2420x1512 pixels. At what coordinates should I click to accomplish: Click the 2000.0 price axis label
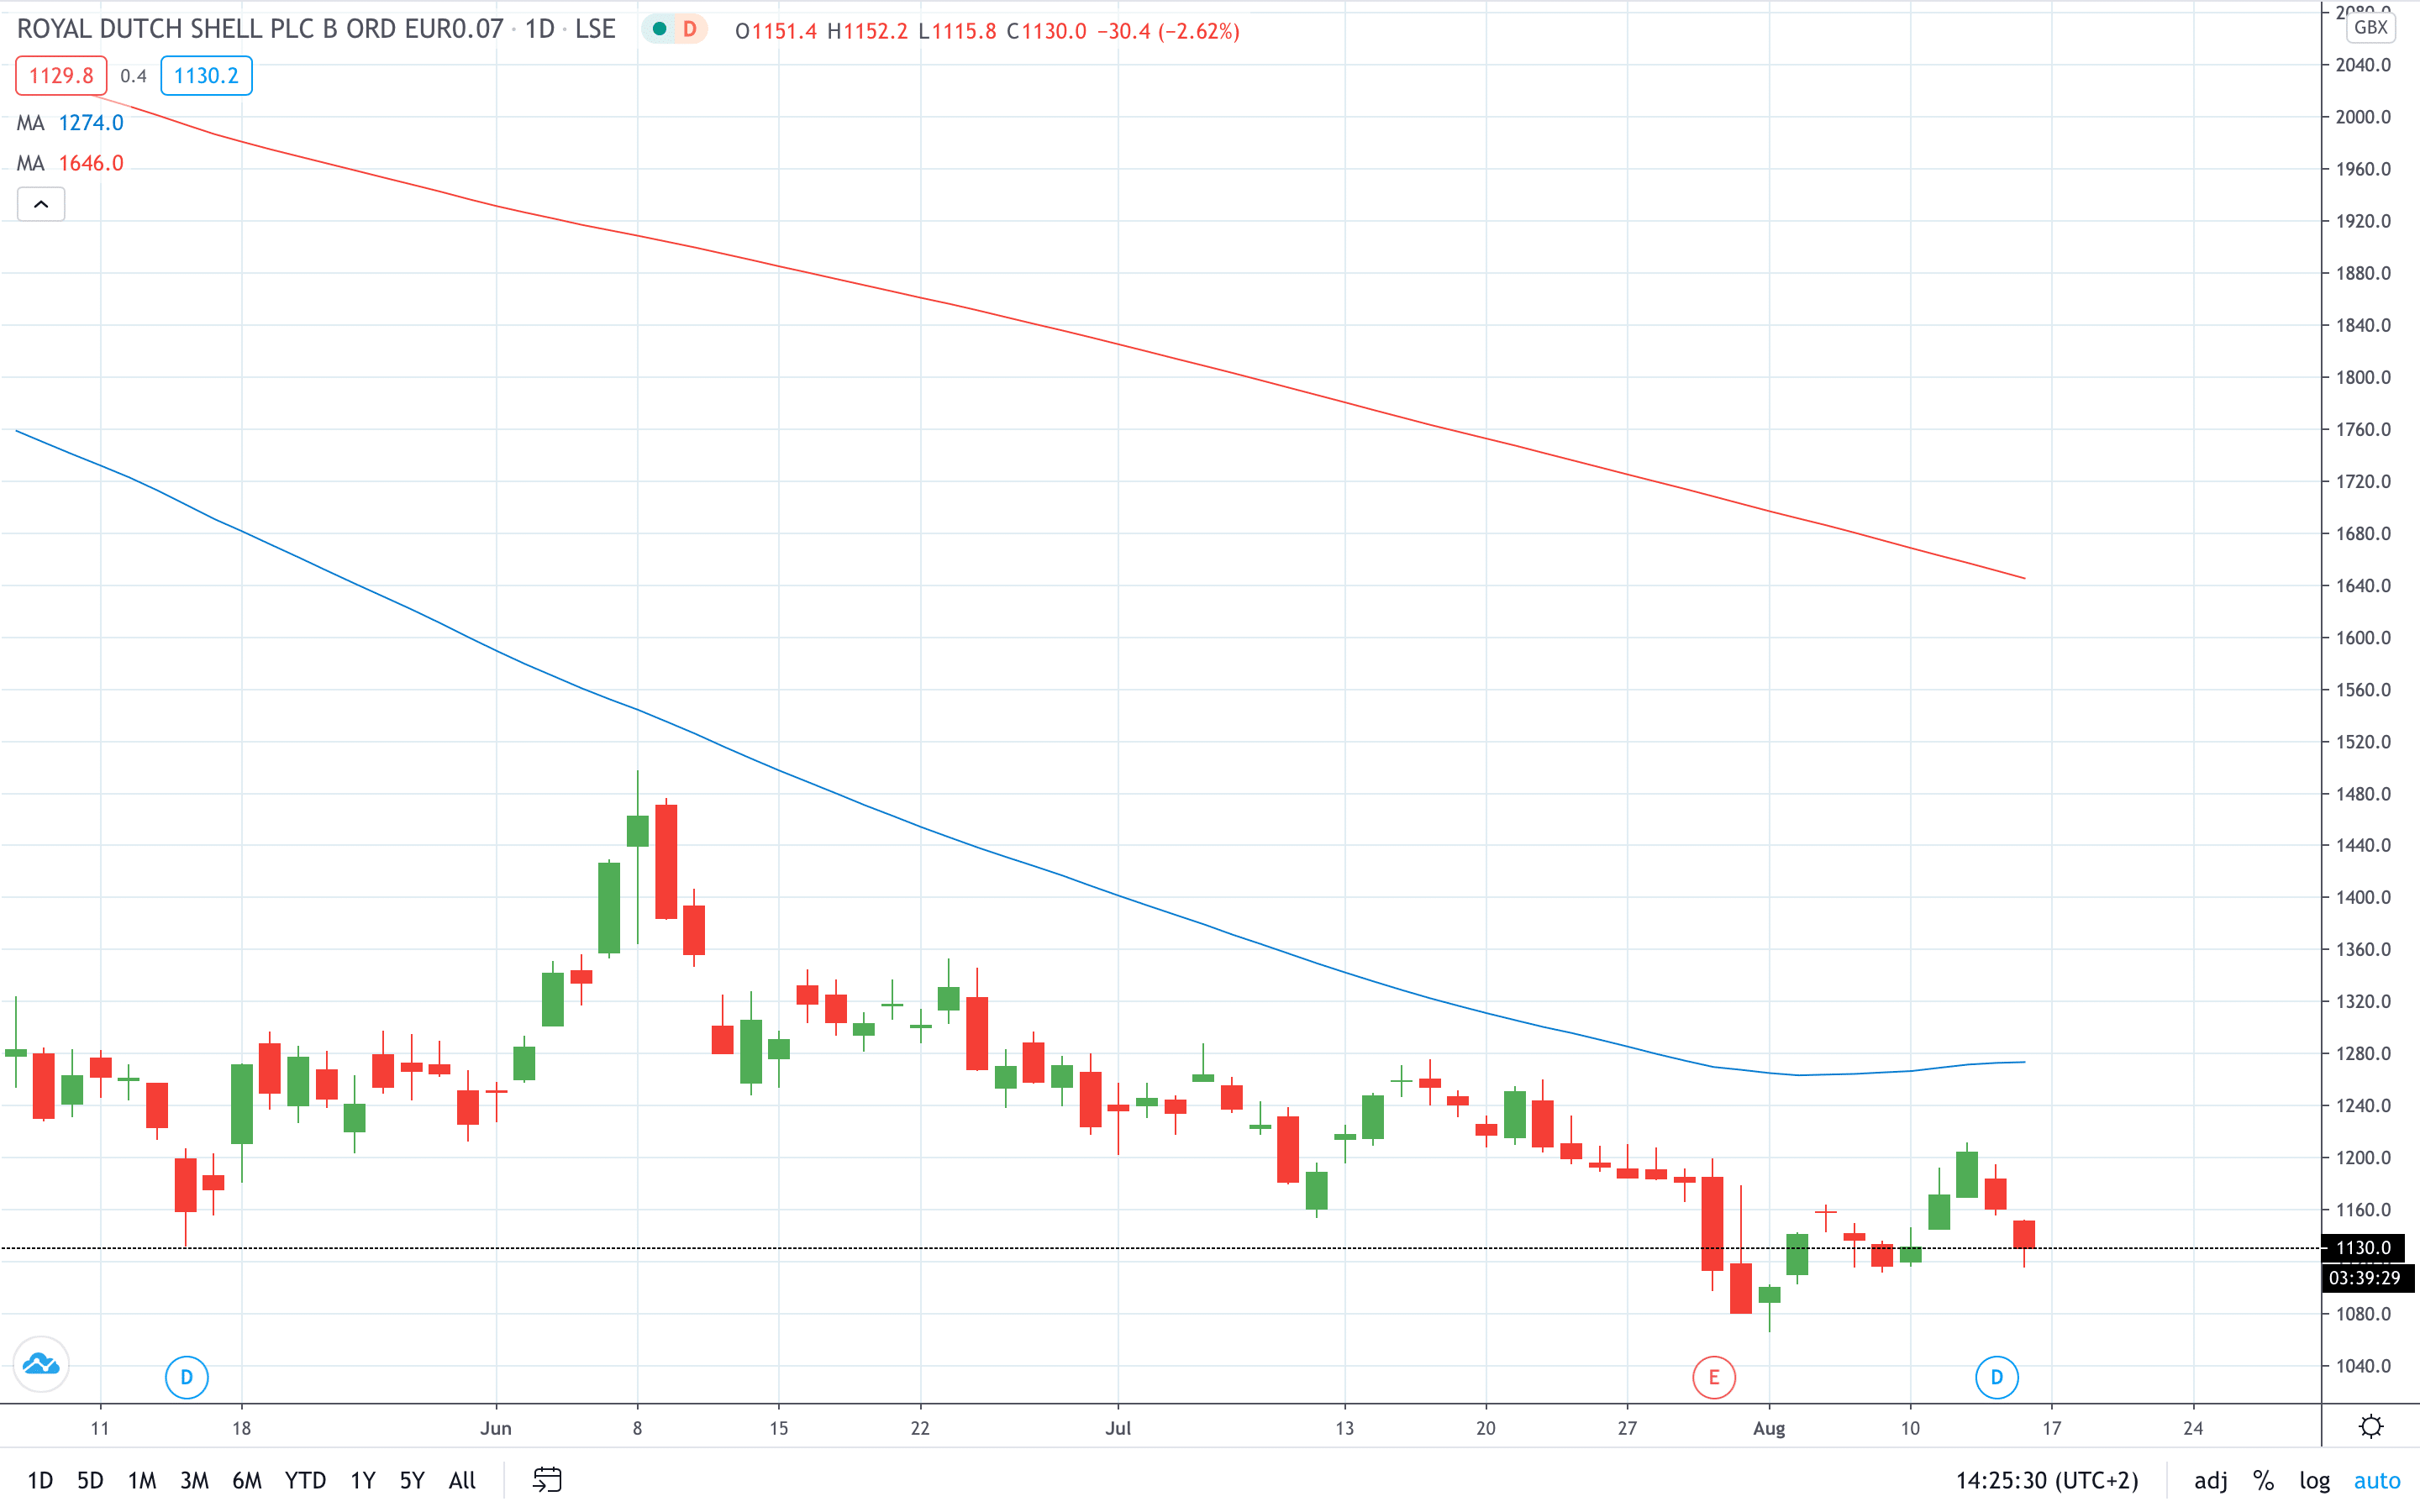point(2363,117)
